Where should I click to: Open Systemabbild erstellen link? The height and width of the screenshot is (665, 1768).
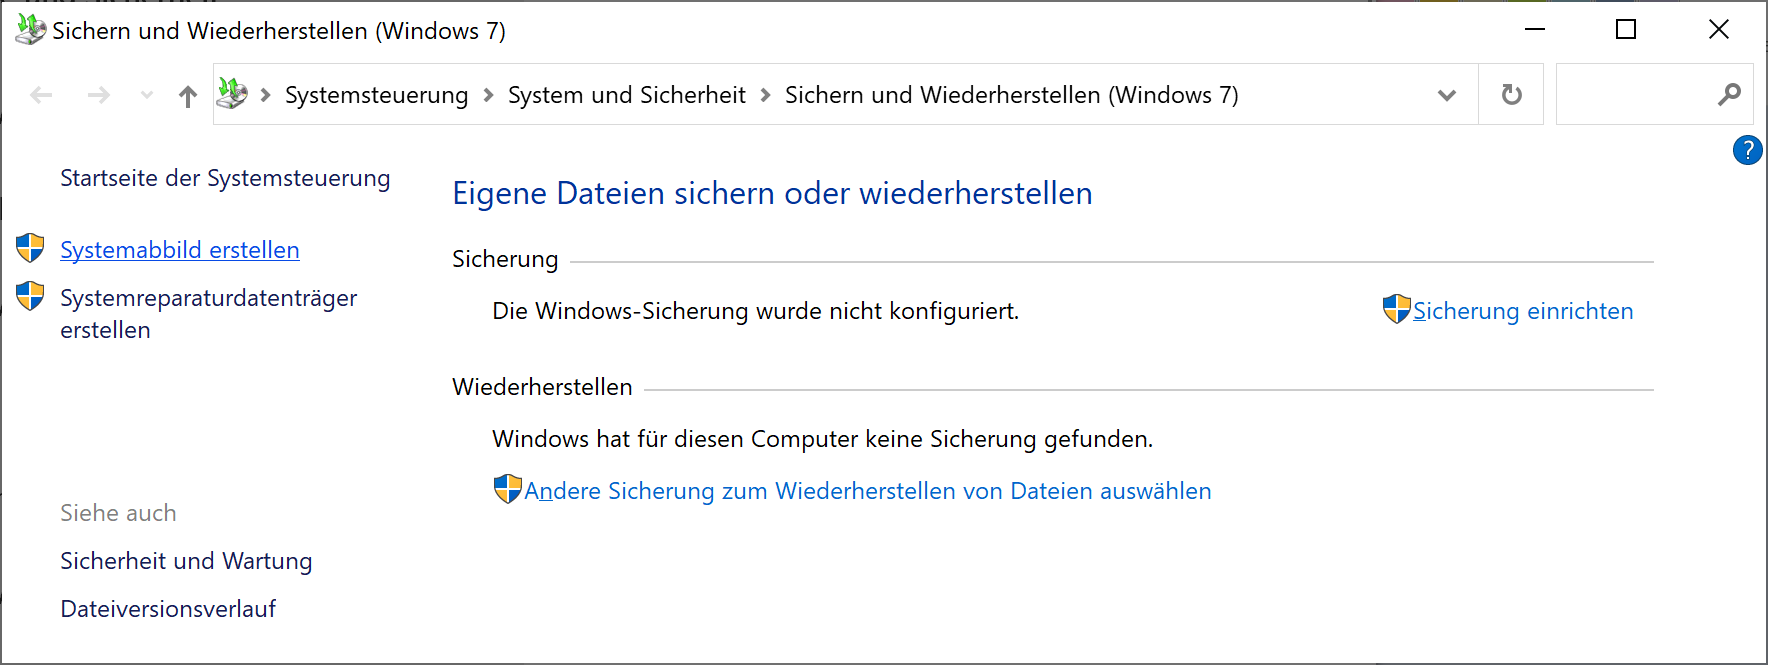tap(180, 250)
